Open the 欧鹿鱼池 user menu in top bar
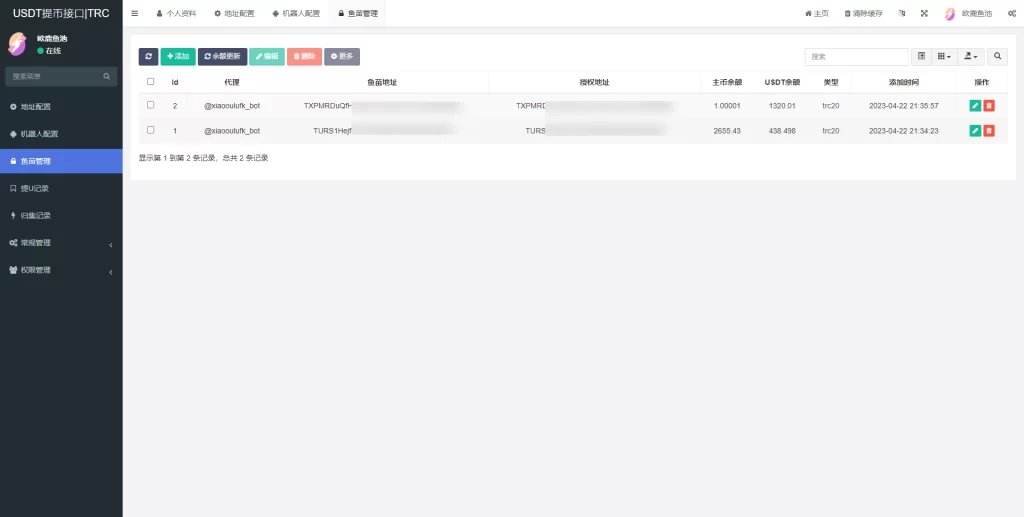The image size is (1024, 517). click(968, 13)
